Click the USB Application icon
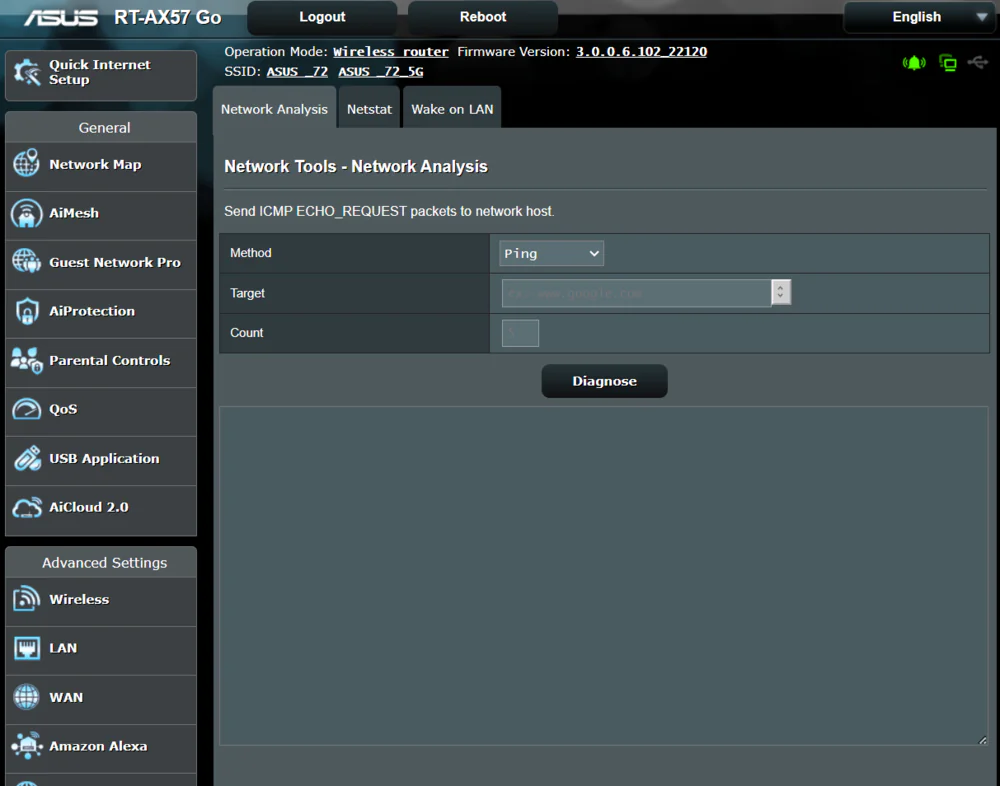This screenshot has width=1000, height=786. [27, 458]
